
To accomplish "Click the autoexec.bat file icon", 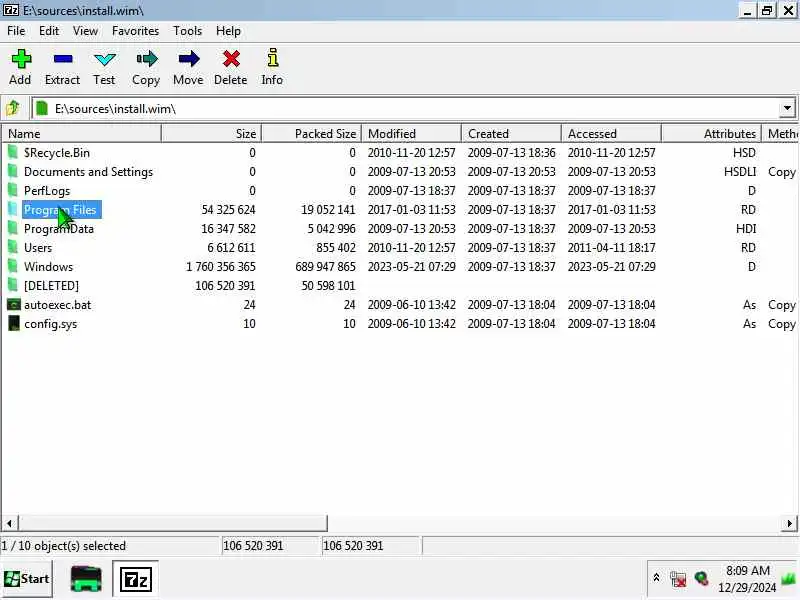I will pyautogui.click(x=13, y=305).
